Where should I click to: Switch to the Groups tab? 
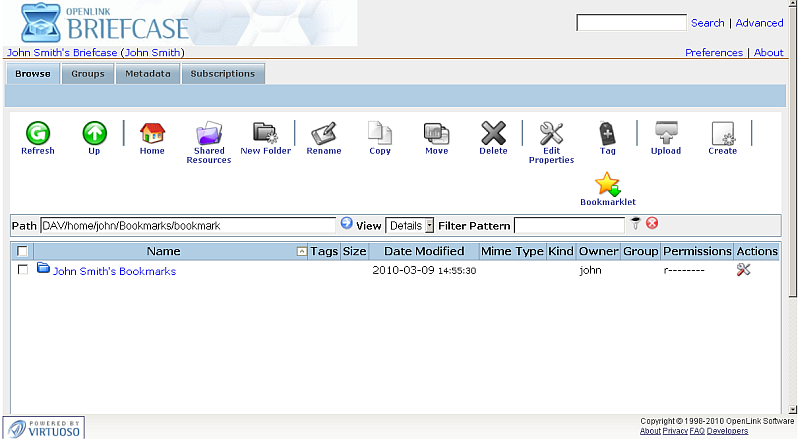(88, 74)
